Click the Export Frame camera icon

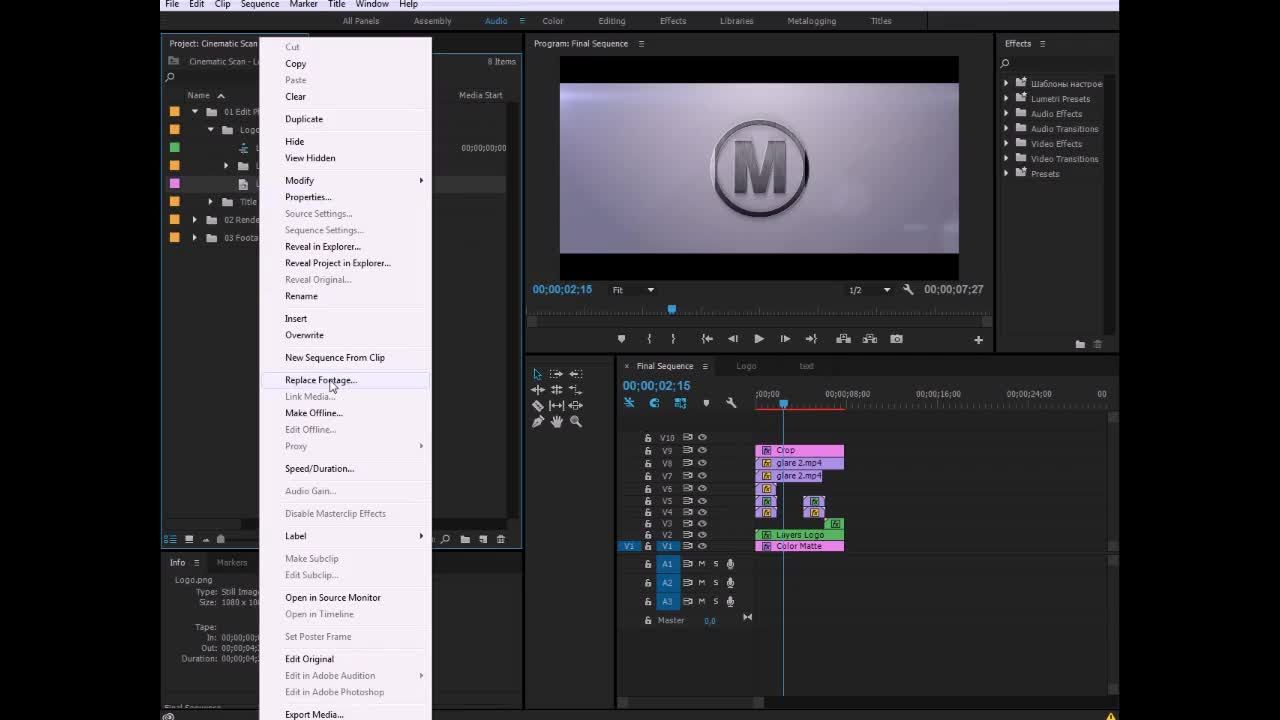coord(896,339)
